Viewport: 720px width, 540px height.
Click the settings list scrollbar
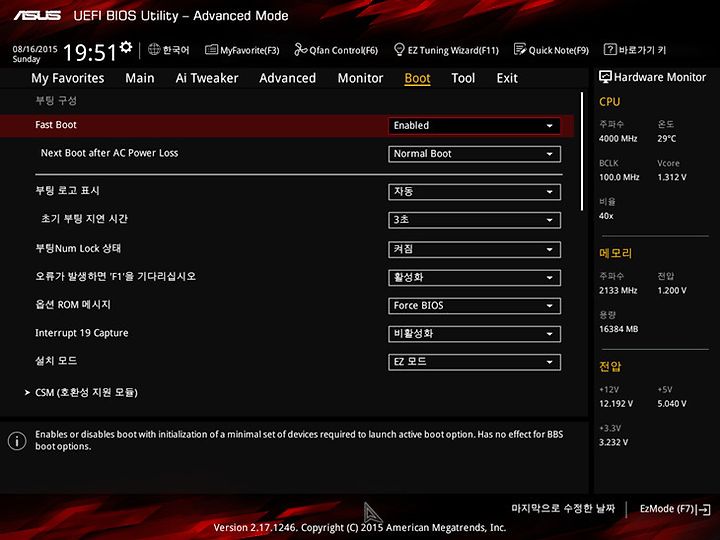tap(582, 152)
